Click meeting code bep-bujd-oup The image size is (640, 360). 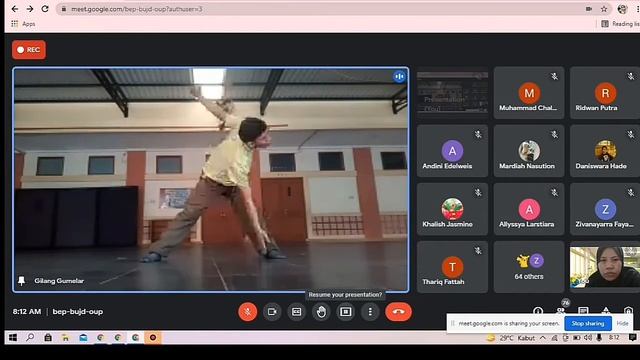point(78,311)
